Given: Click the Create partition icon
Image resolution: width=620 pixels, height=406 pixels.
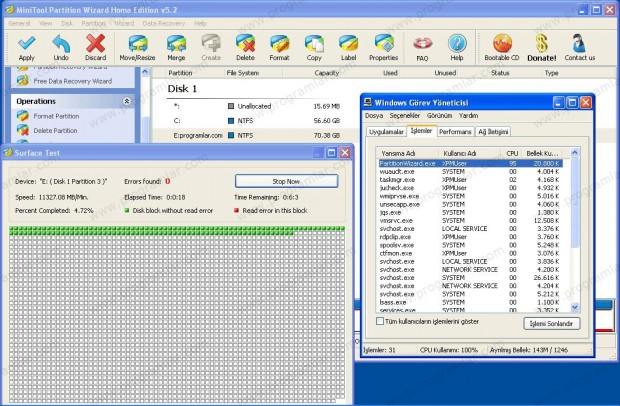Looking at the screenshot, I should point(211,43).
